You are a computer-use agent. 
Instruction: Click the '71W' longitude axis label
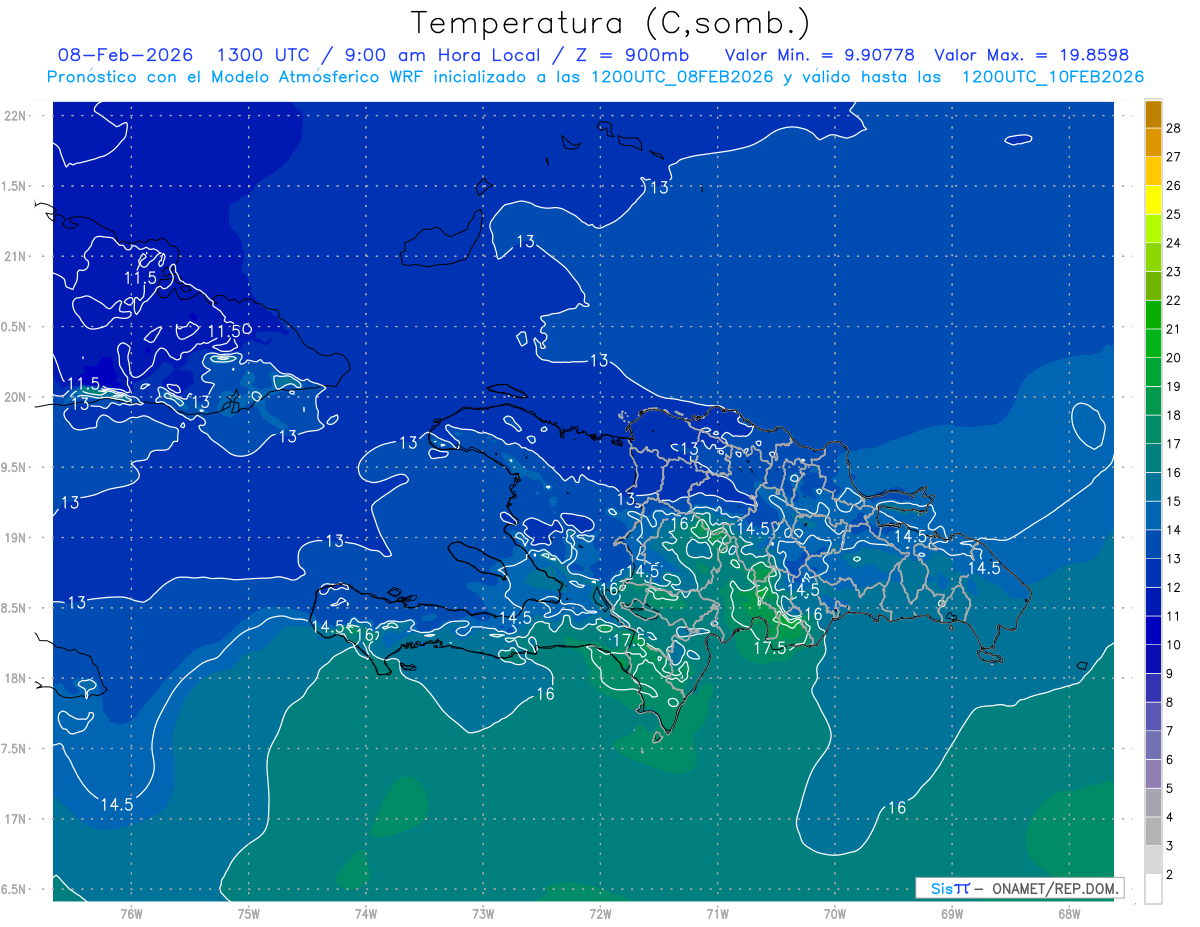(x=717, y=913)
